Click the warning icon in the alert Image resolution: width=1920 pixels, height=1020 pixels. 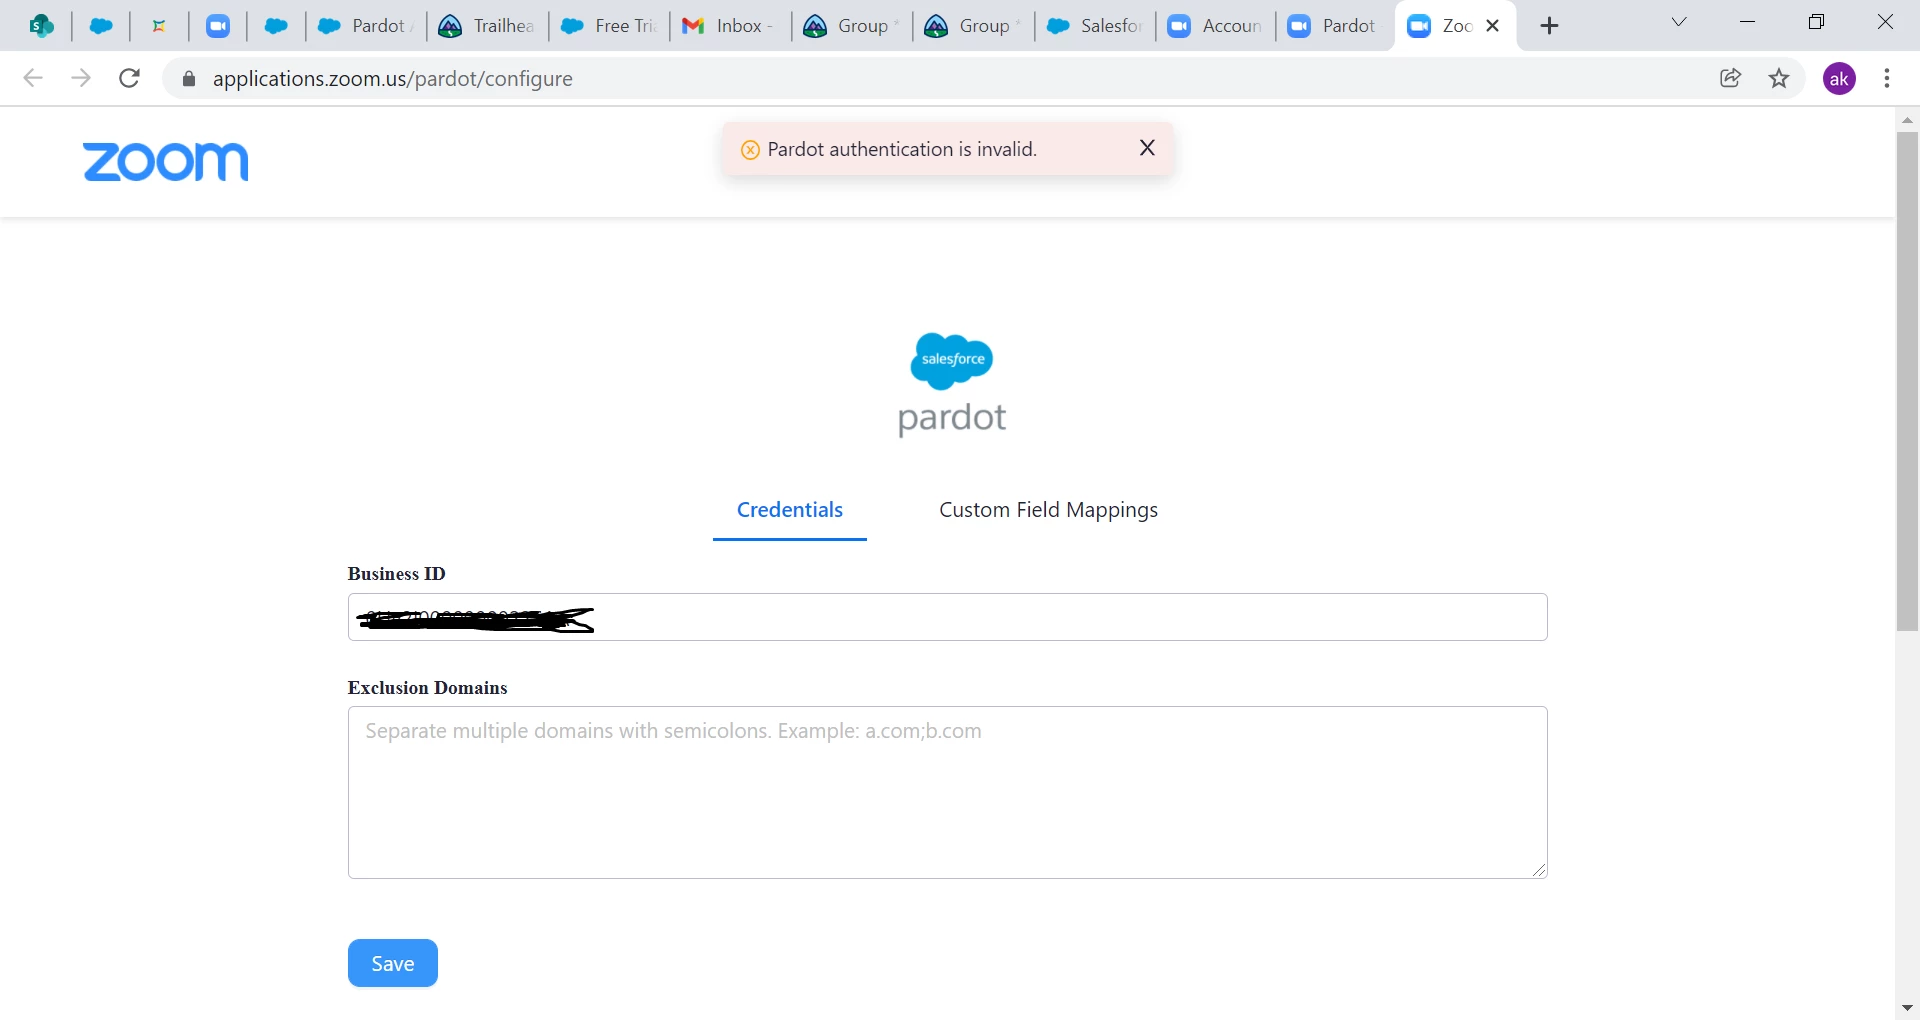750,149
